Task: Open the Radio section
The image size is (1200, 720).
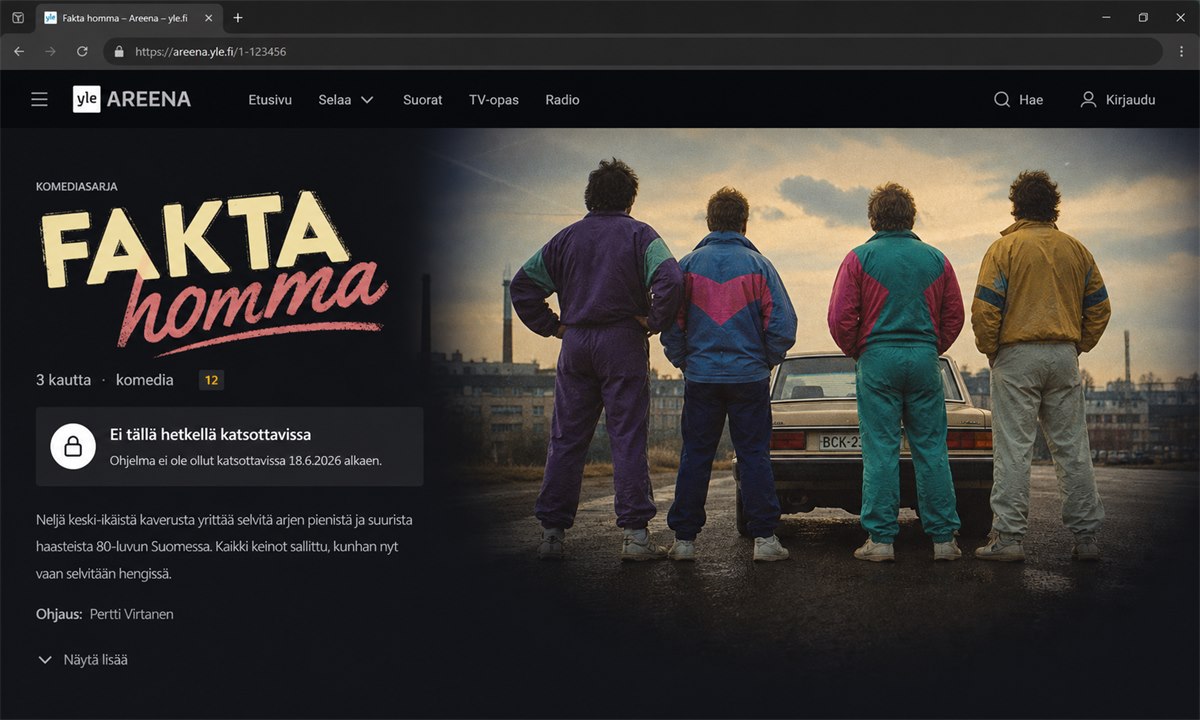Action: tap(562, 100)
